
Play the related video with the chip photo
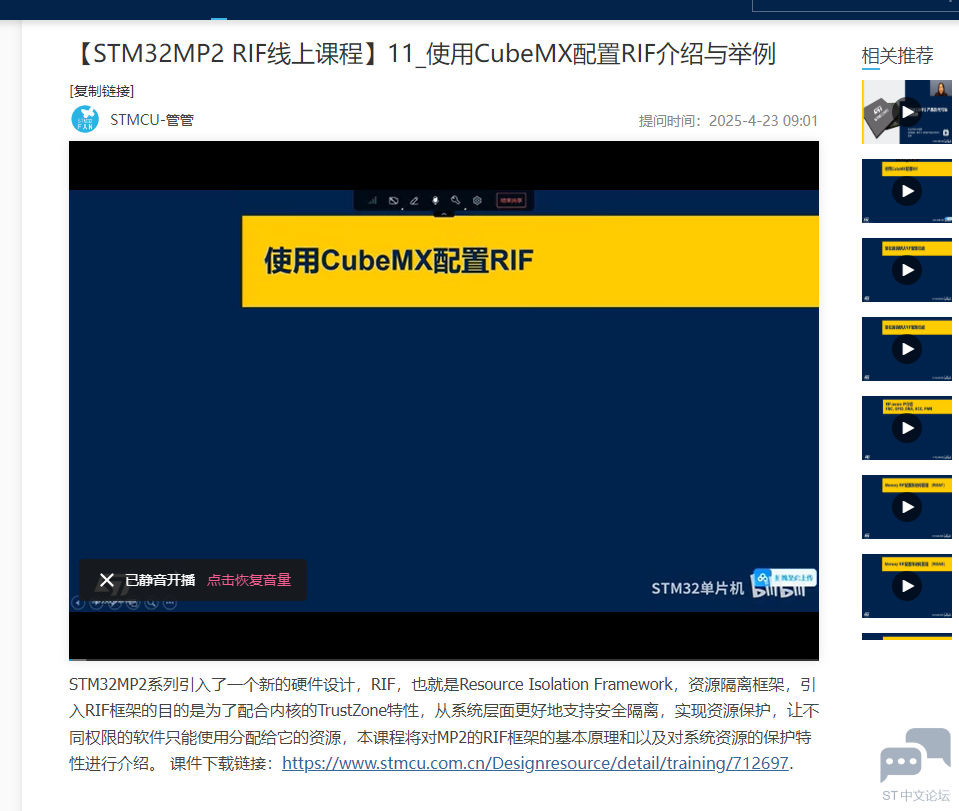(x=906, y=112)
